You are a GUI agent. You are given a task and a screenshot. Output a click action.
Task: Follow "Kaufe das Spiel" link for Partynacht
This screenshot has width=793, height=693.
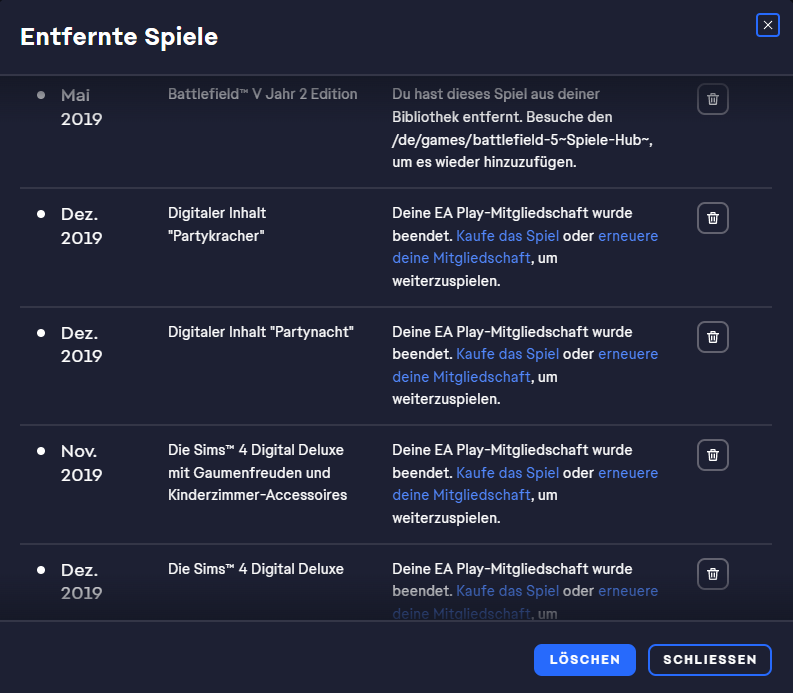507,354
